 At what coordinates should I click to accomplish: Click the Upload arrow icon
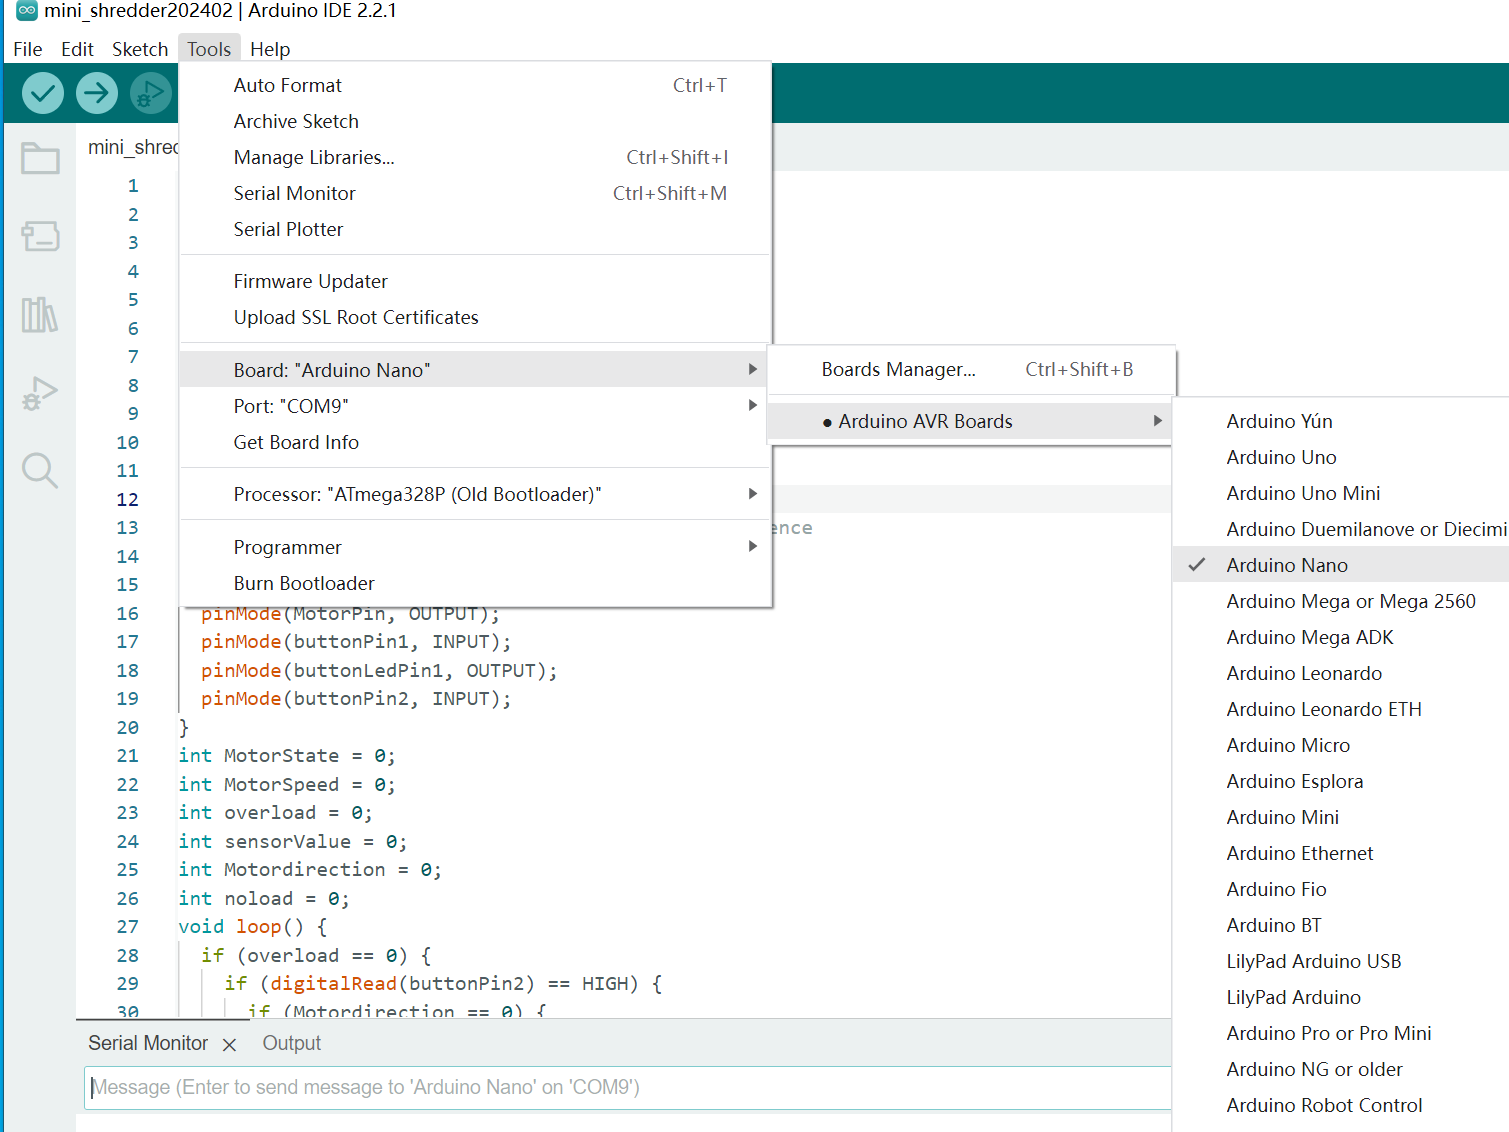point(97,93)
